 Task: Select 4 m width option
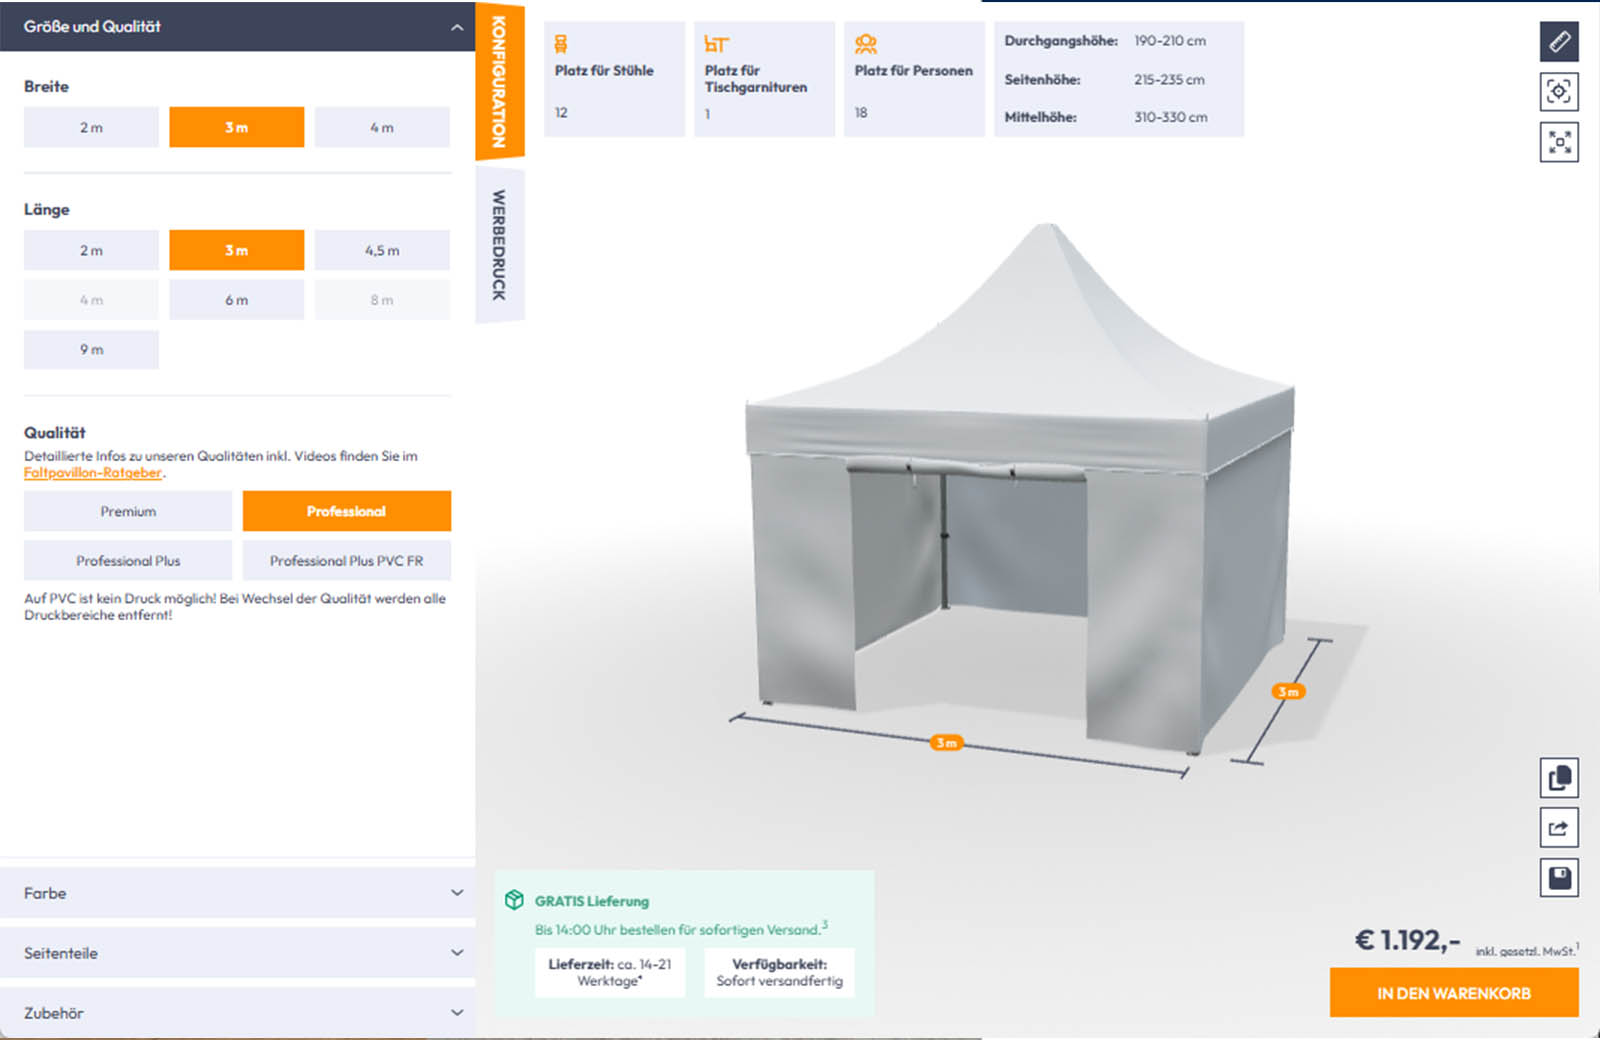coord(382,127)
